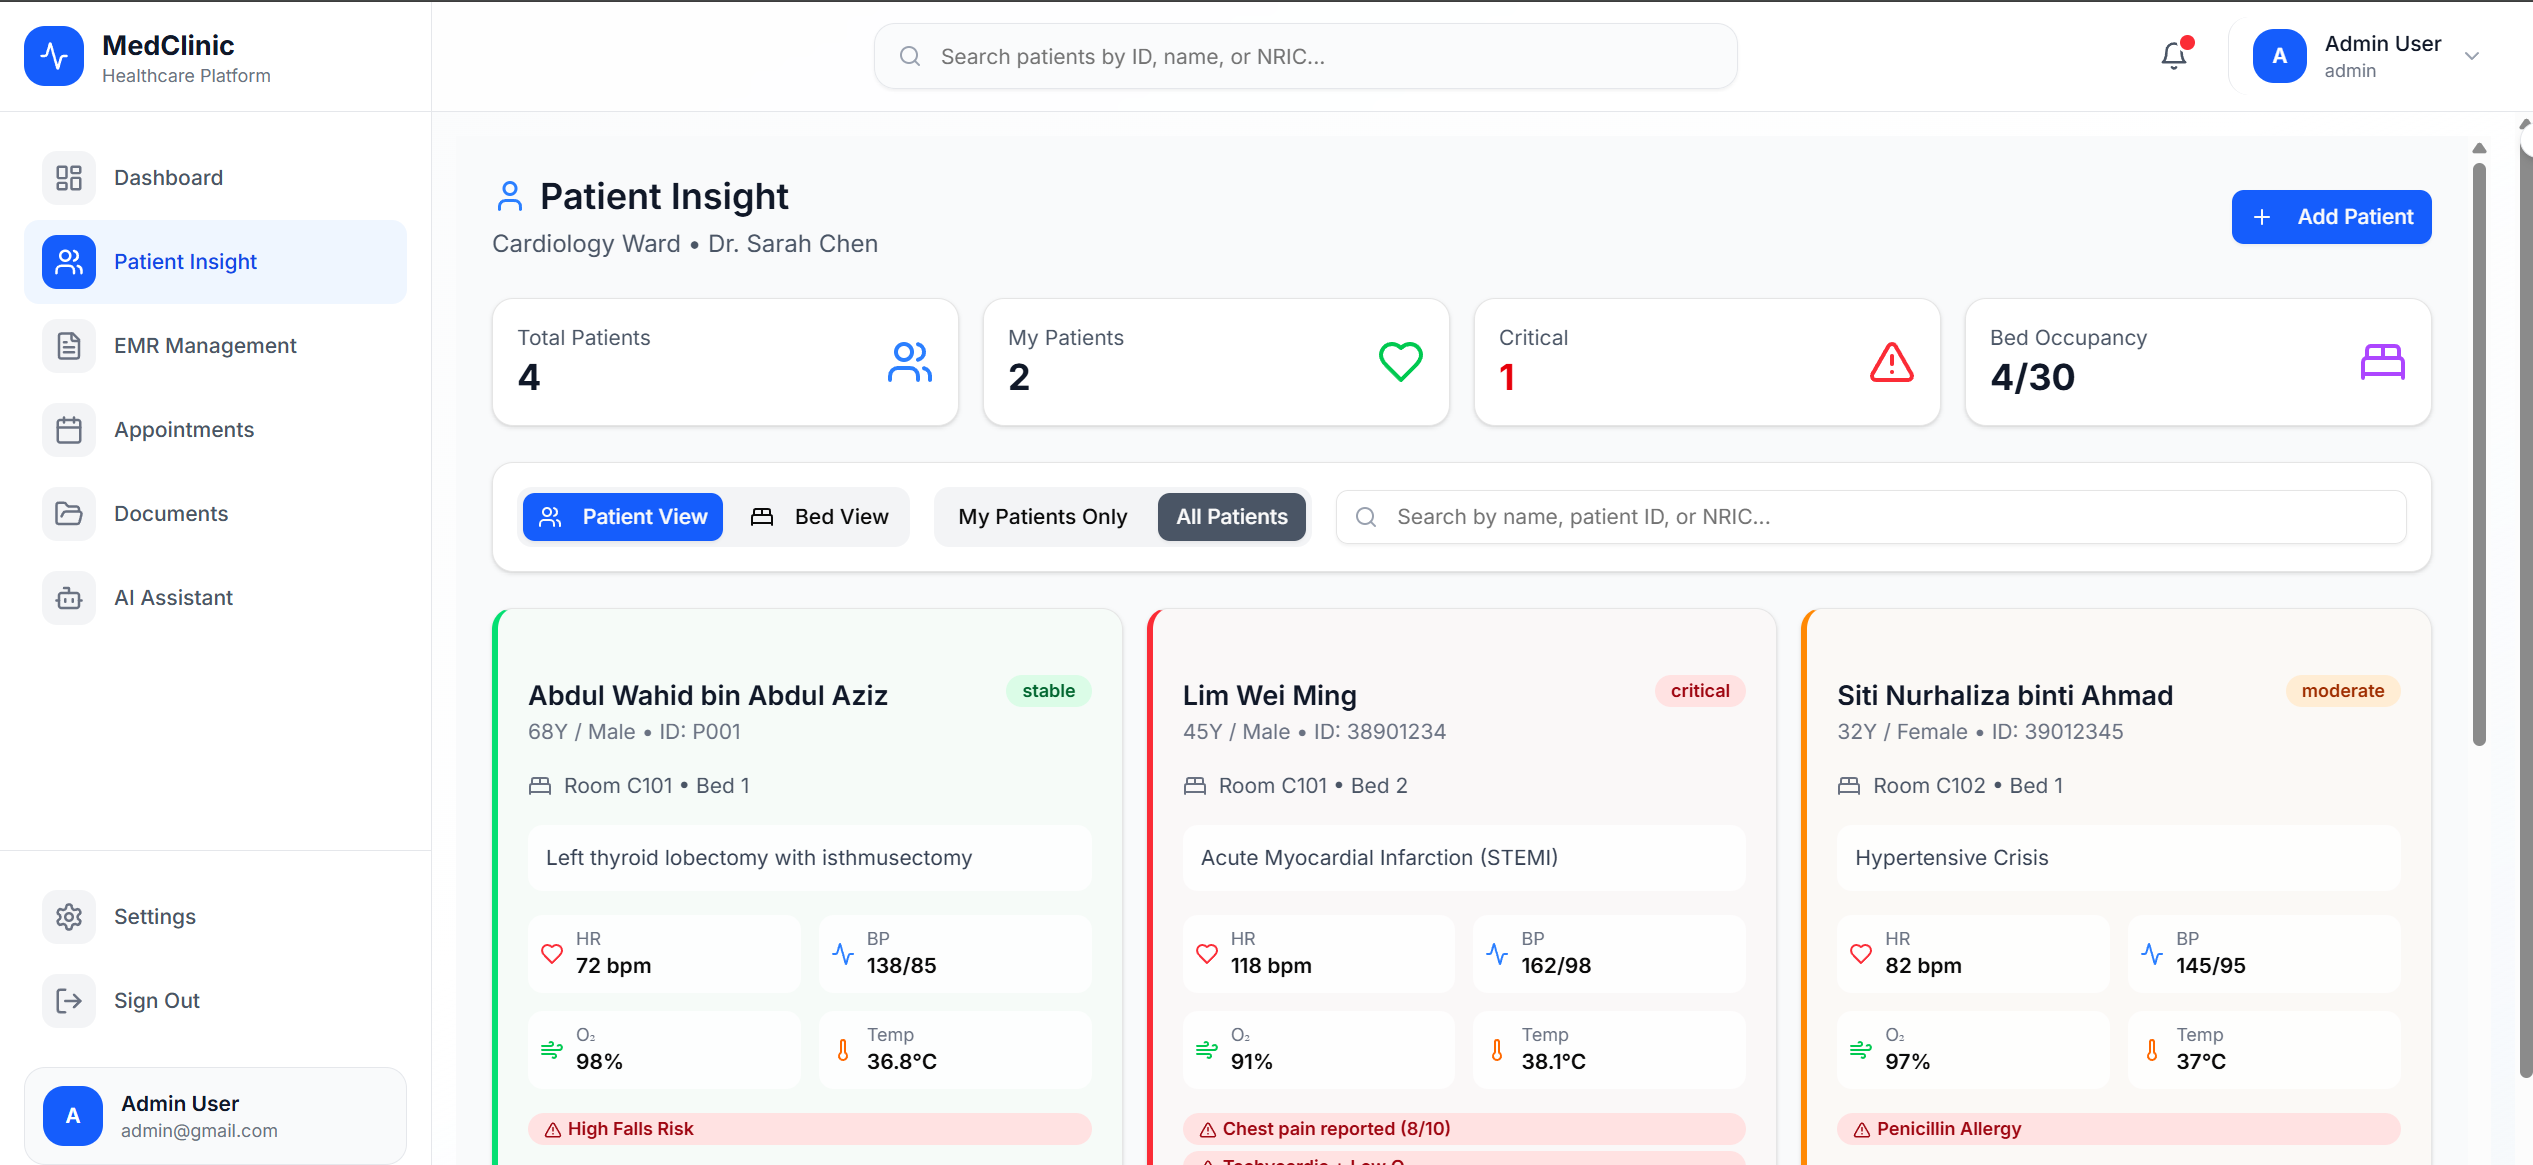Launch AI Assistant robot icon

click(69, 598)
